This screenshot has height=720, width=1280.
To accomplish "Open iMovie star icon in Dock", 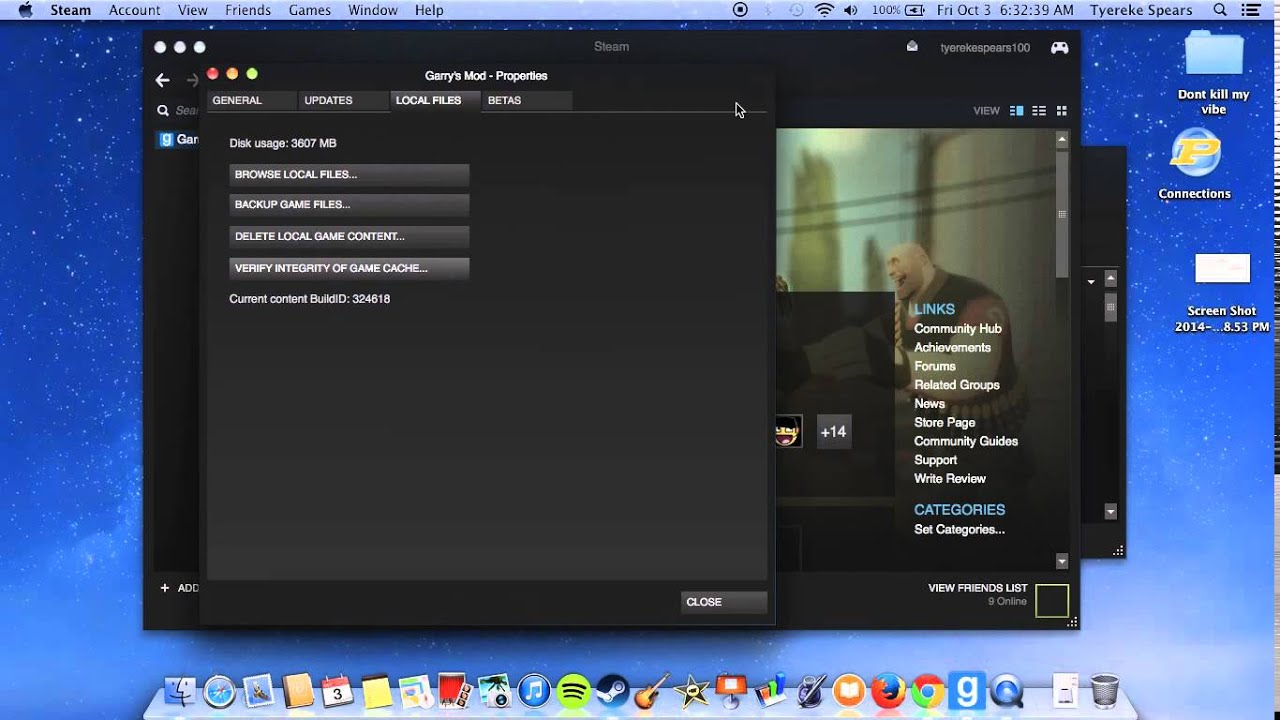I will [x=691, y=691].
